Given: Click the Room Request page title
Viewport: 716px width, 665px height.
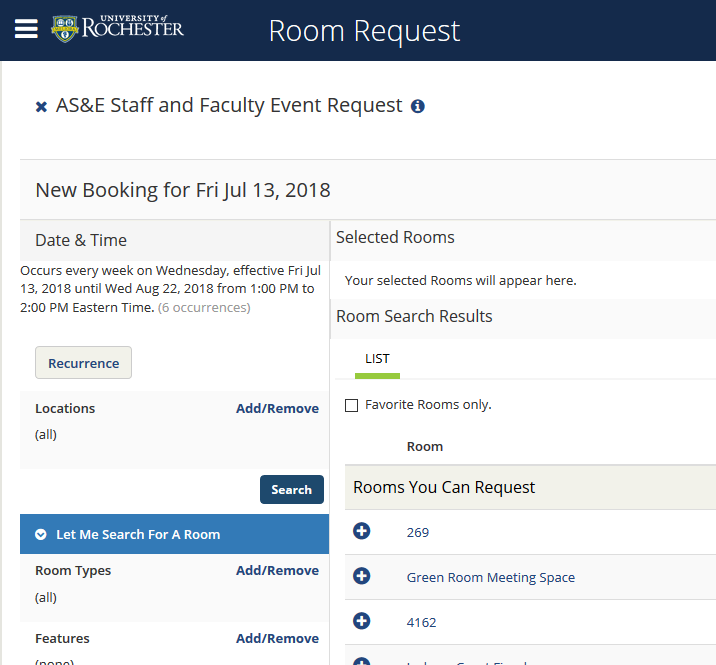Looking at the screenshot, I should pos(364,32).
